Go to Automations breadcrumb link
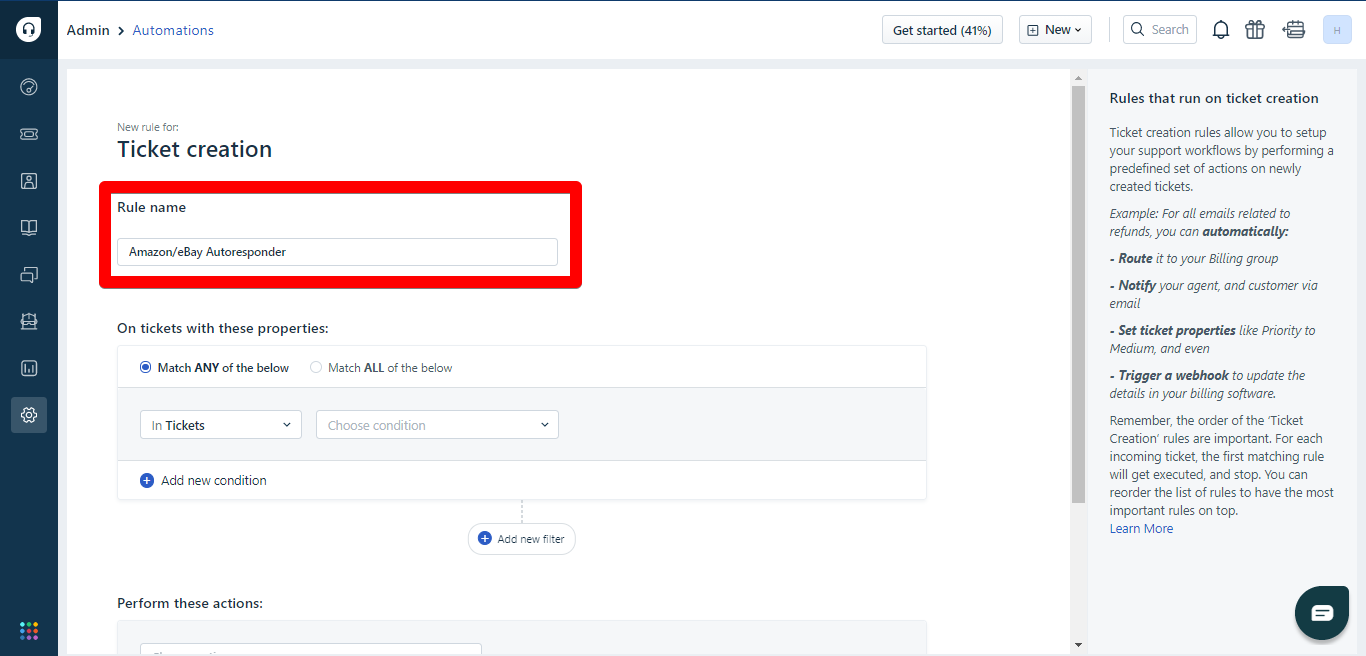Screen dimensions: 1366x656 [173, 30]
